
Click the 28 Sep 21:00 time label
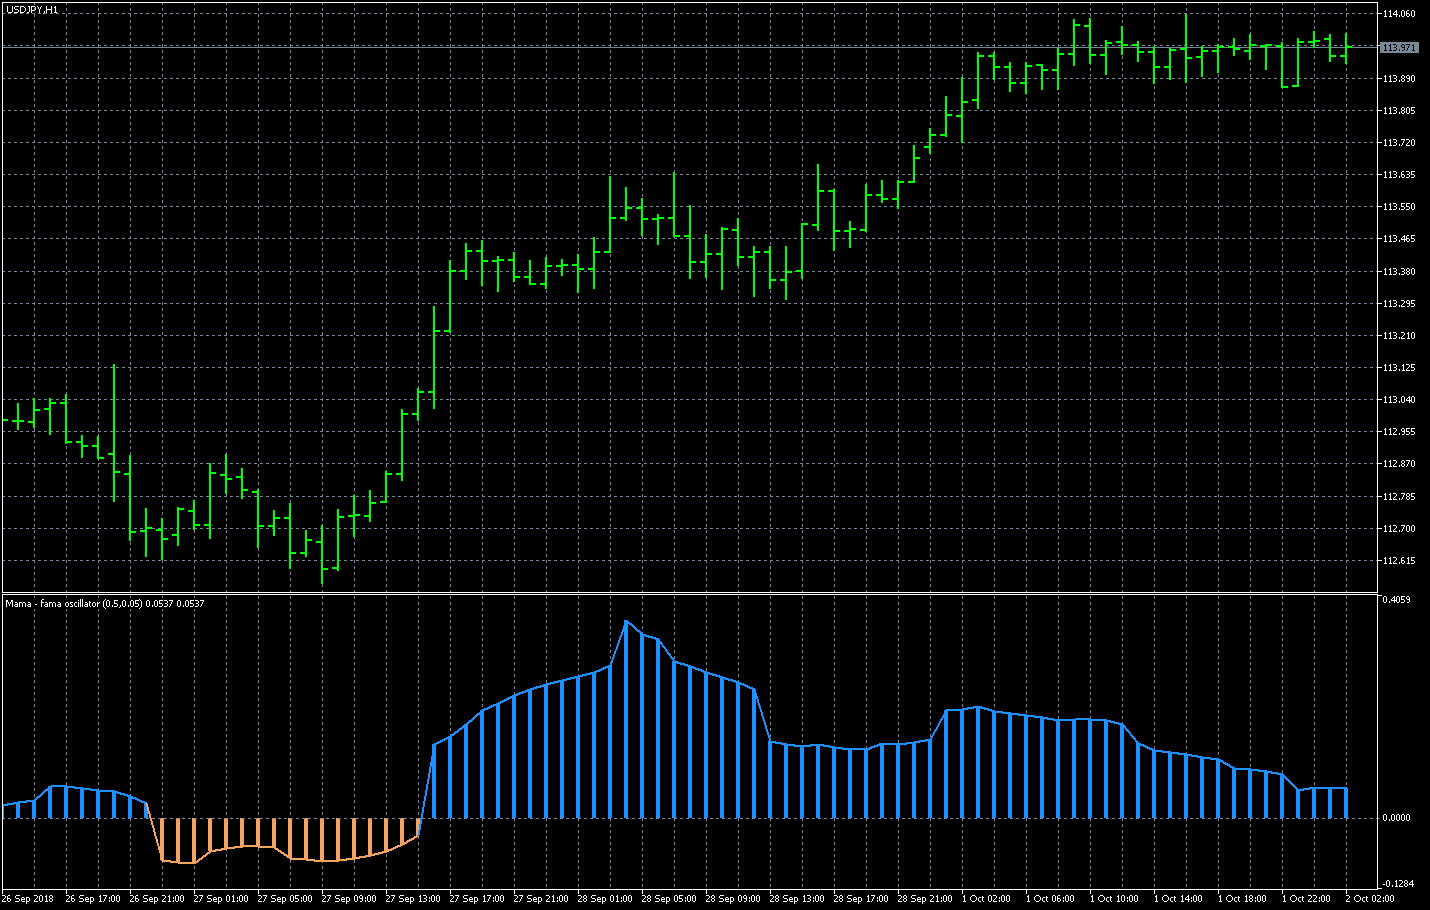click(x=925, y=899)
